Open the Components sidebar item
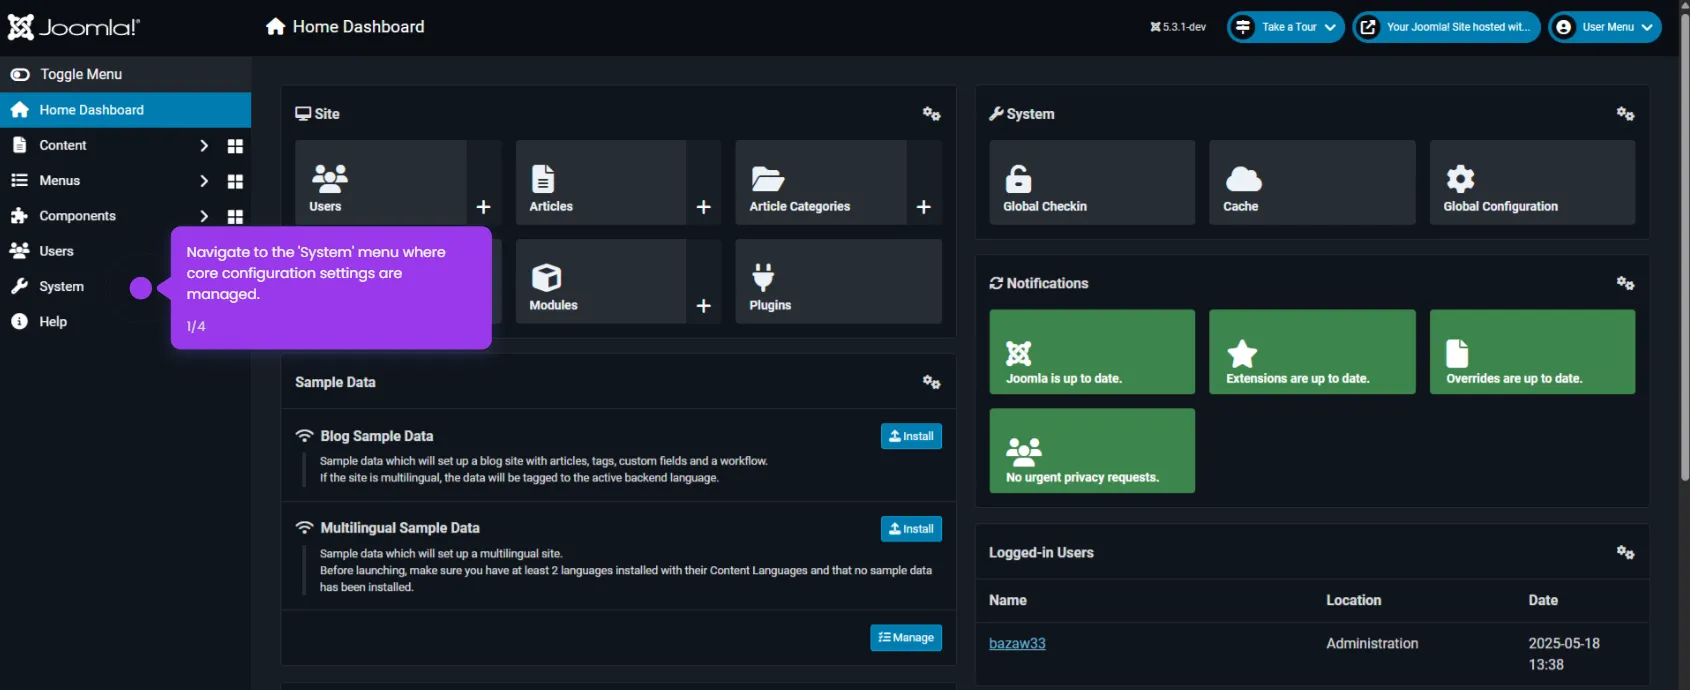 pos(77,216)
